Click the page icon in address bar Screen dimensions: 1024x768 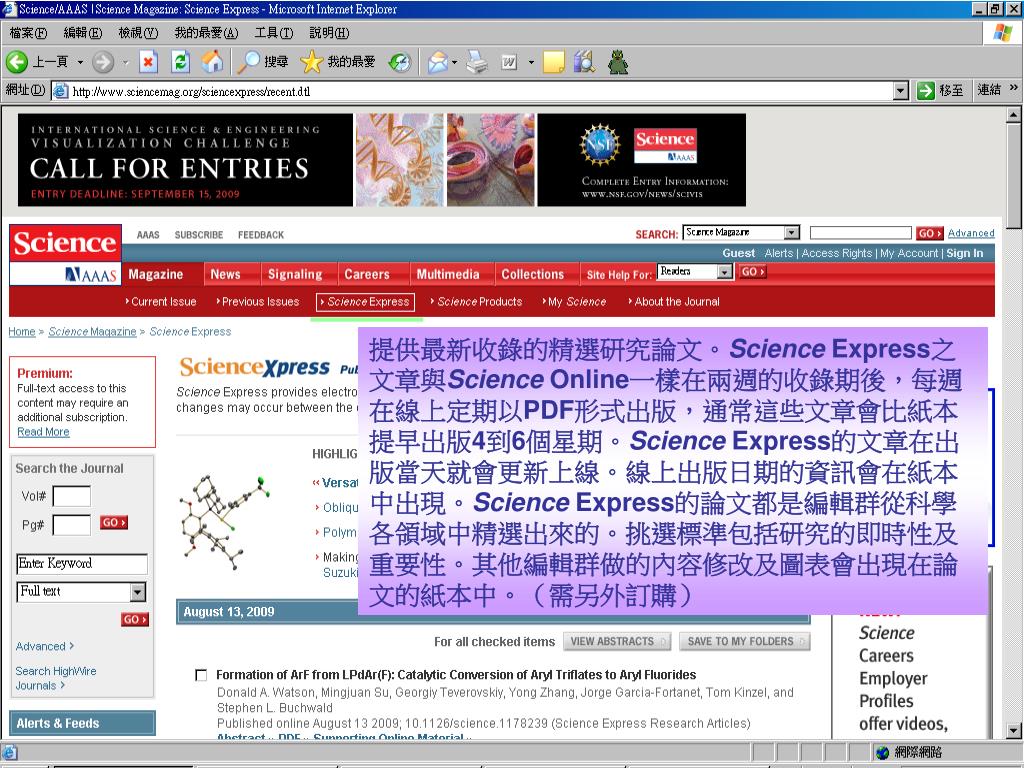coord(60,91)
